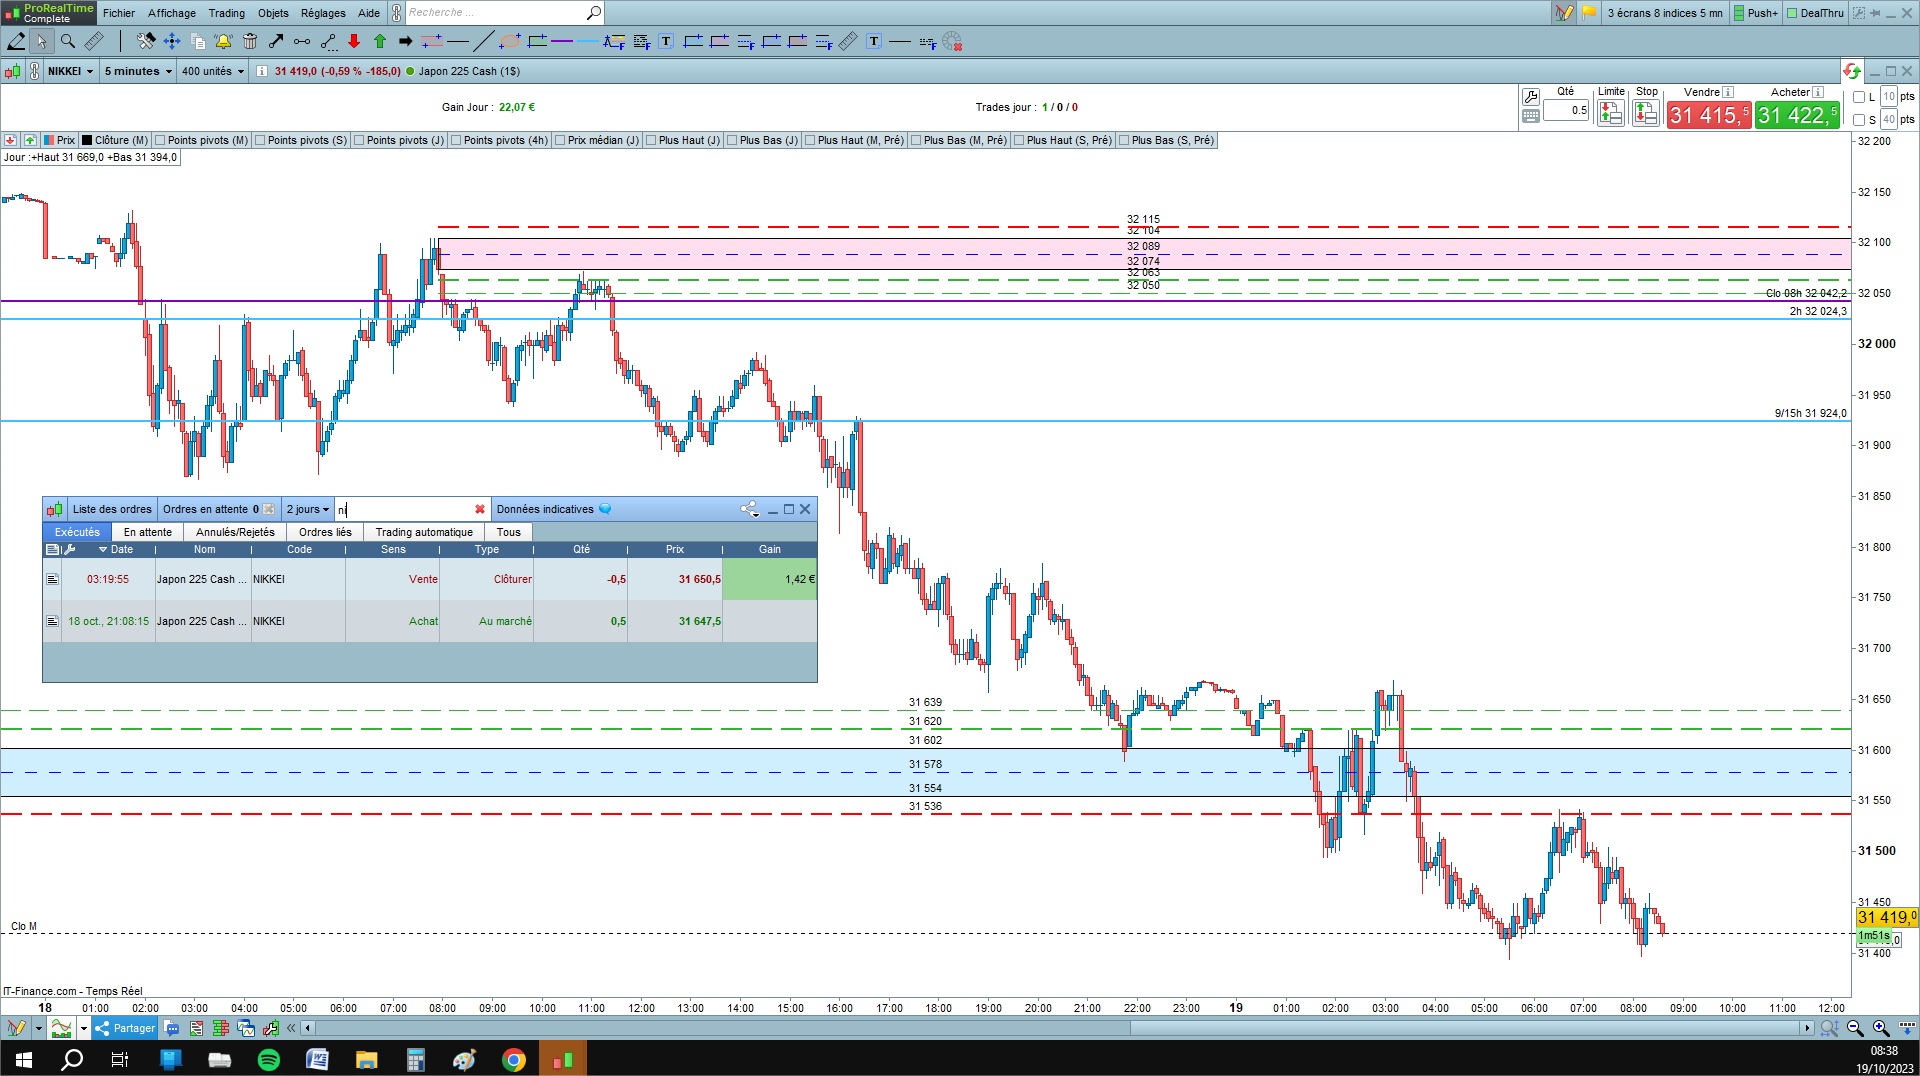Click the horizontal chart scrollbar thumb
This screenshot has height=1076, width=1920.
[x=1467, y=1028]
